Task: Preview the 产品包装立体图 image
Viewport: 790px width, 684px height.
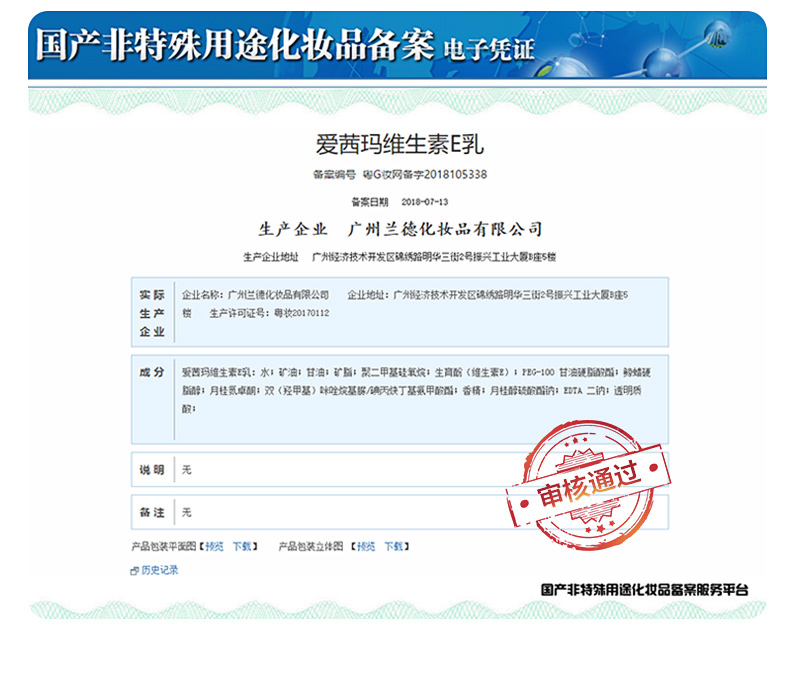Action: 366,546
